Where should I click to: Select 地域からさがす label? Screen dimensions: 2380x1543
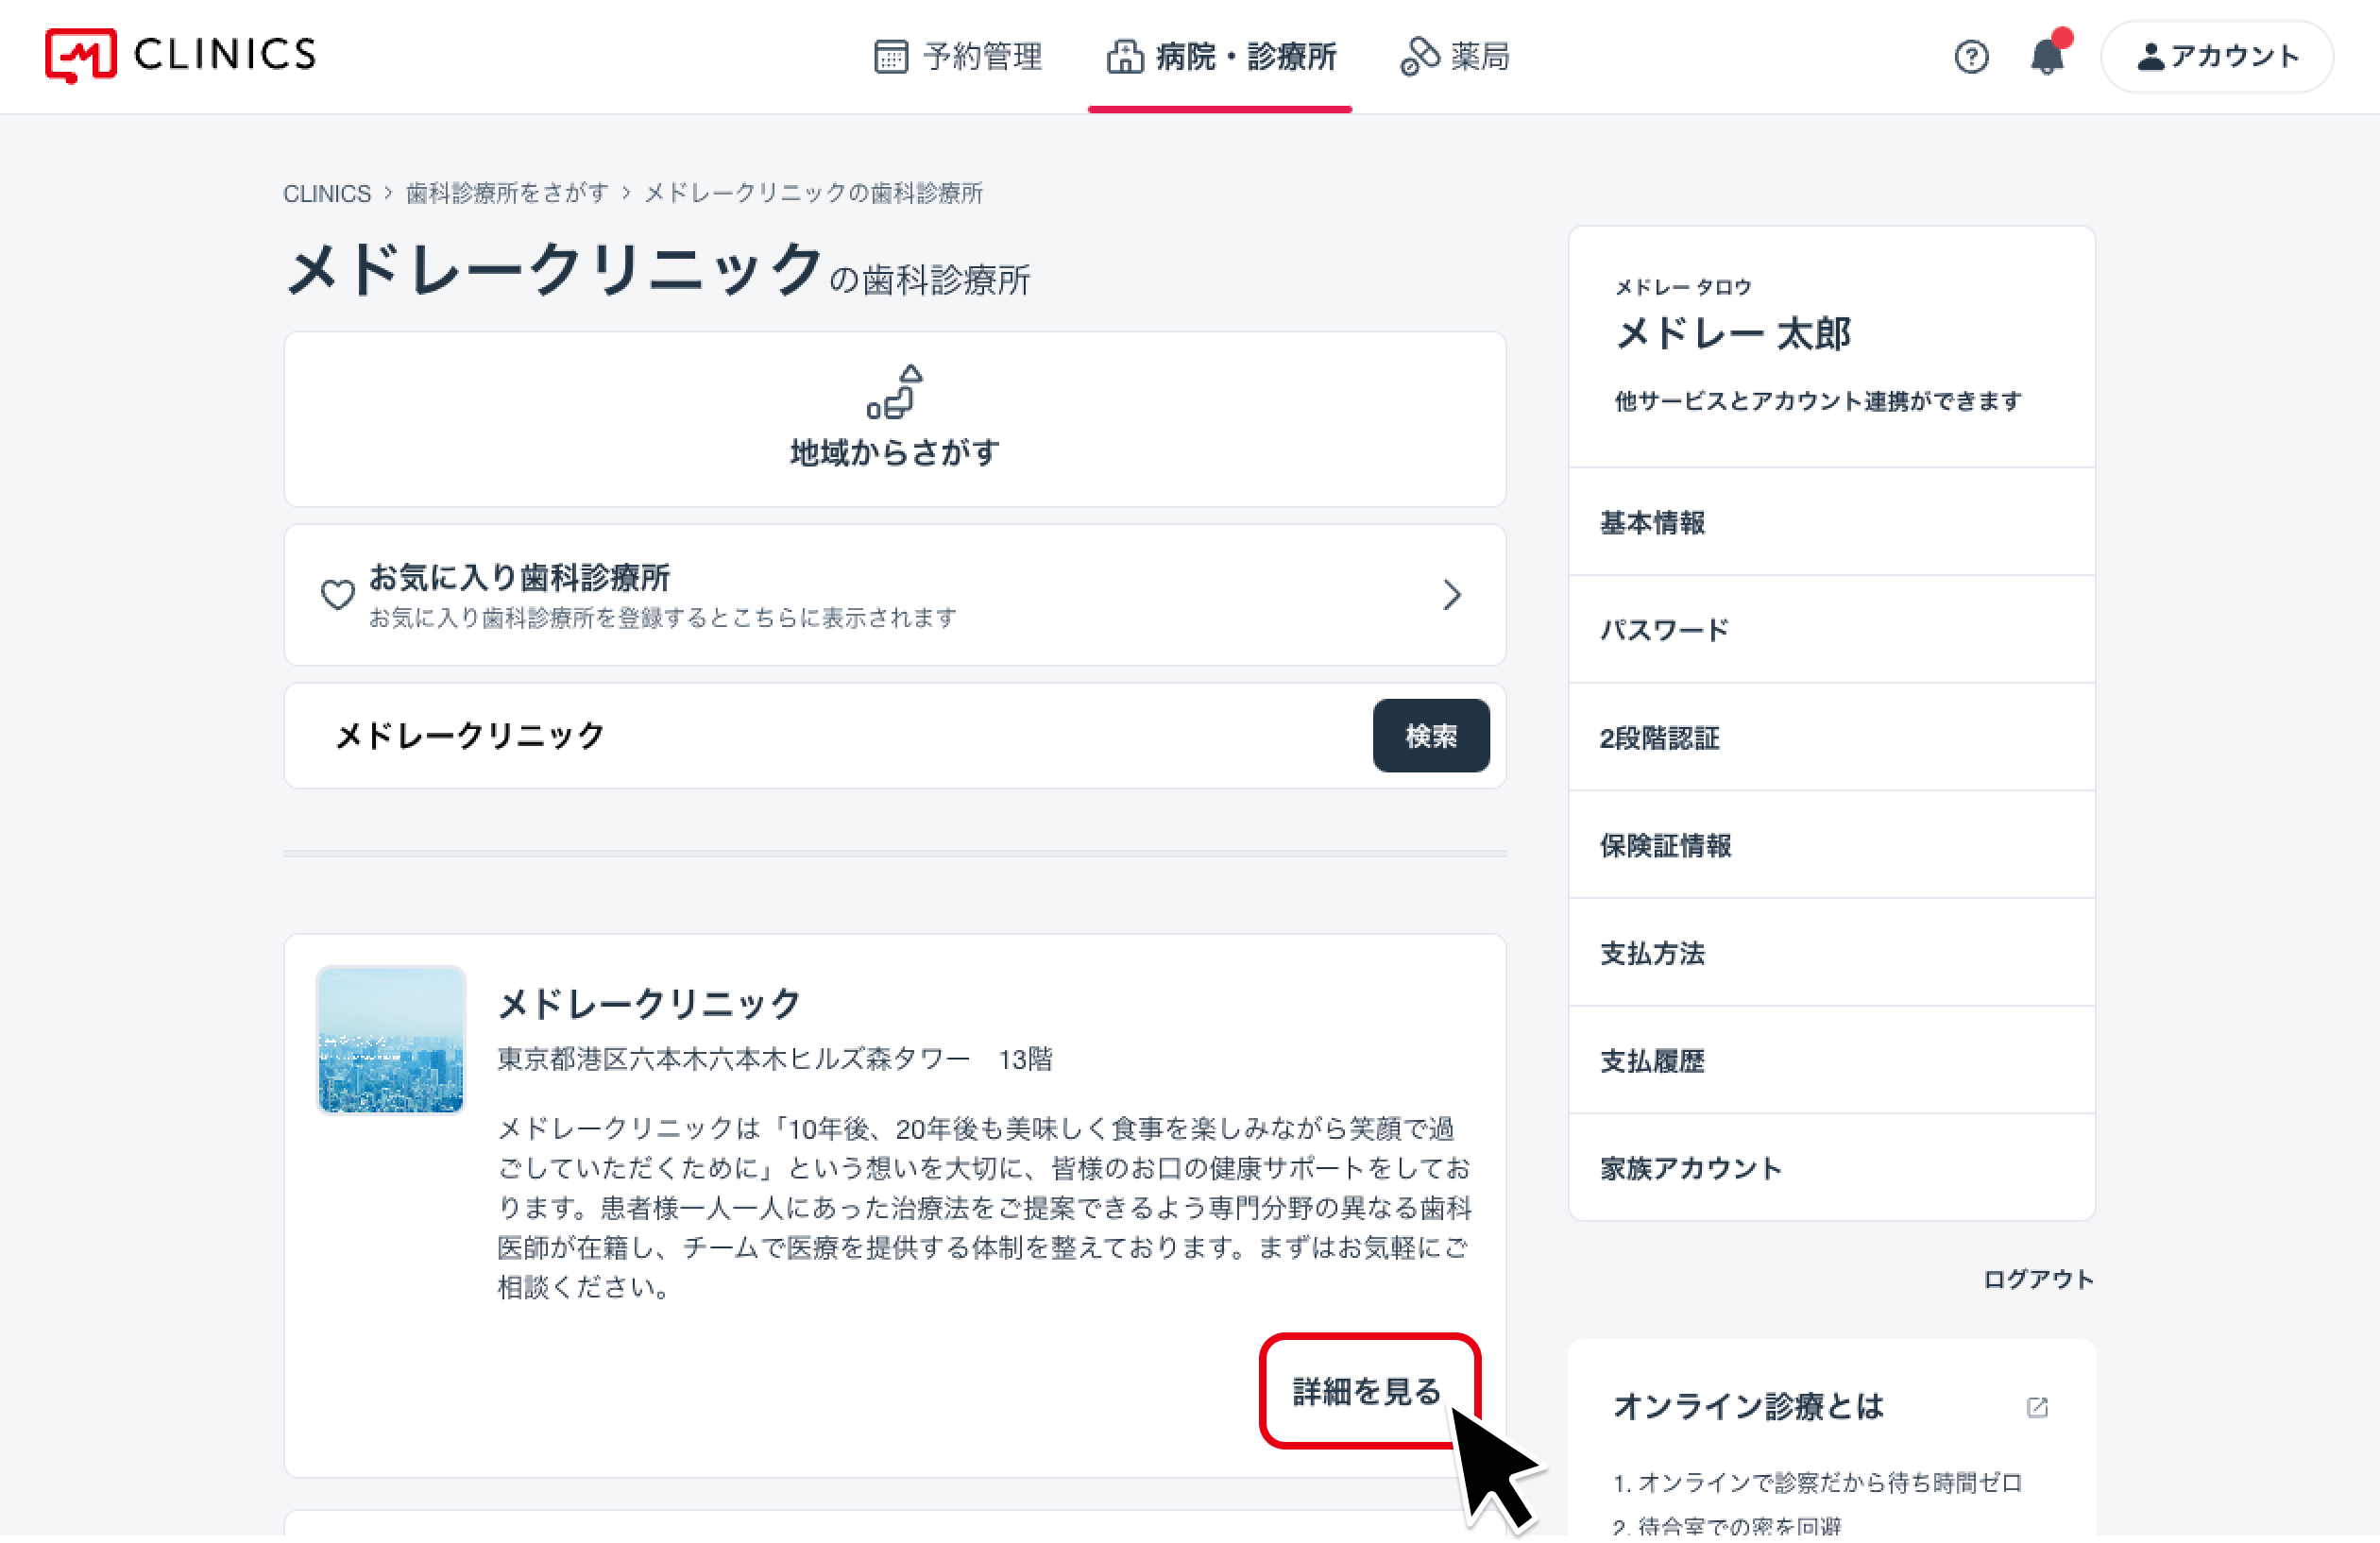894,452
